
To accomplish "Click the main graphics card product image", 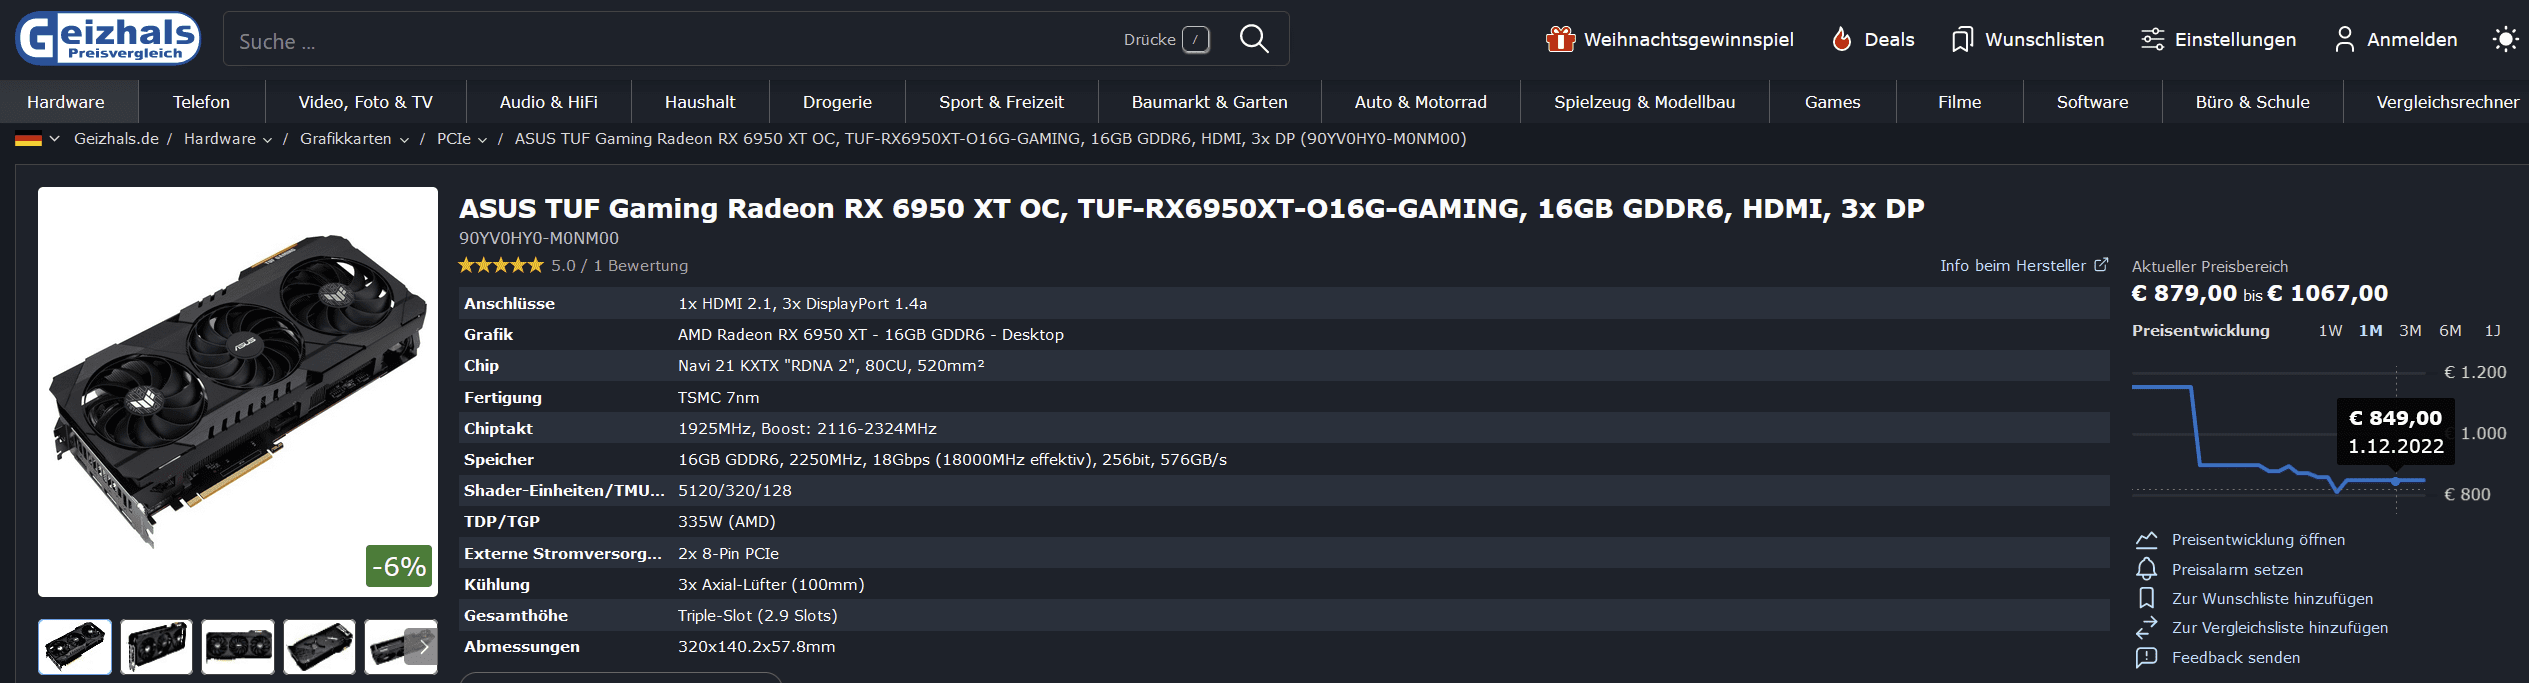I will 238,391.
